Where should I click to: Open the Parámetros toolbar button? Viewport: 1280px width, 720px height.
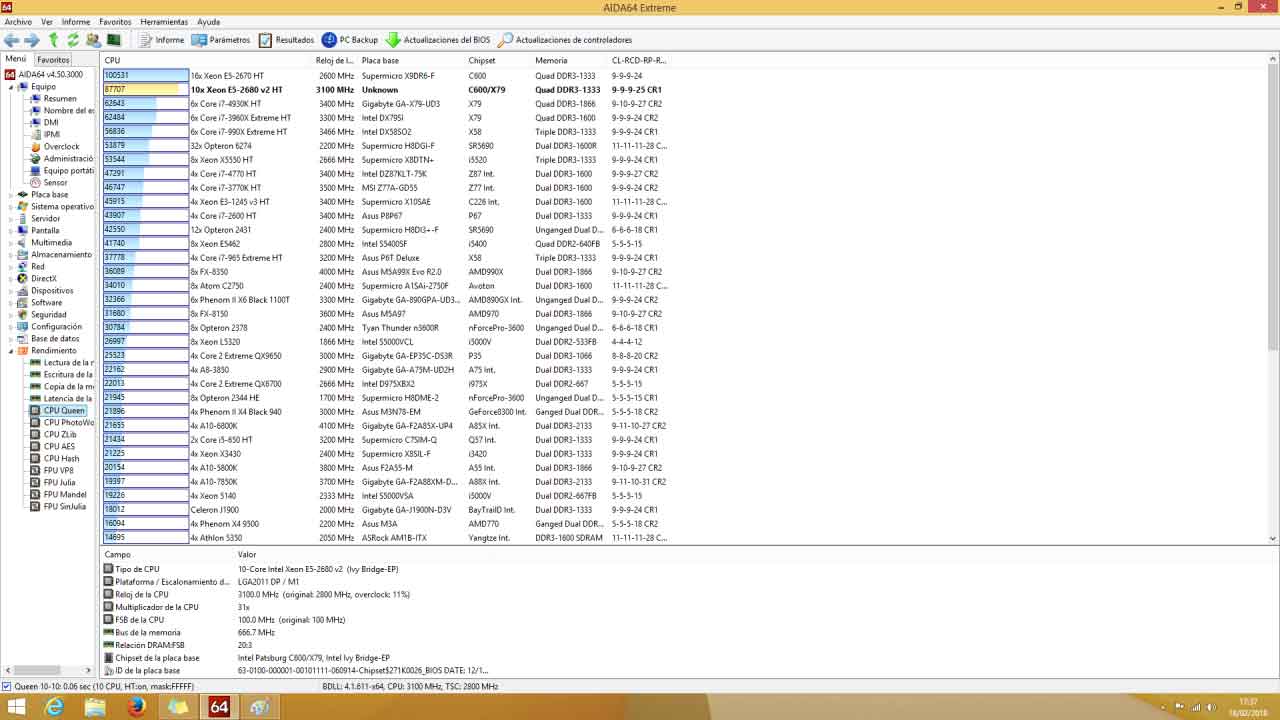tap(221, 40)
